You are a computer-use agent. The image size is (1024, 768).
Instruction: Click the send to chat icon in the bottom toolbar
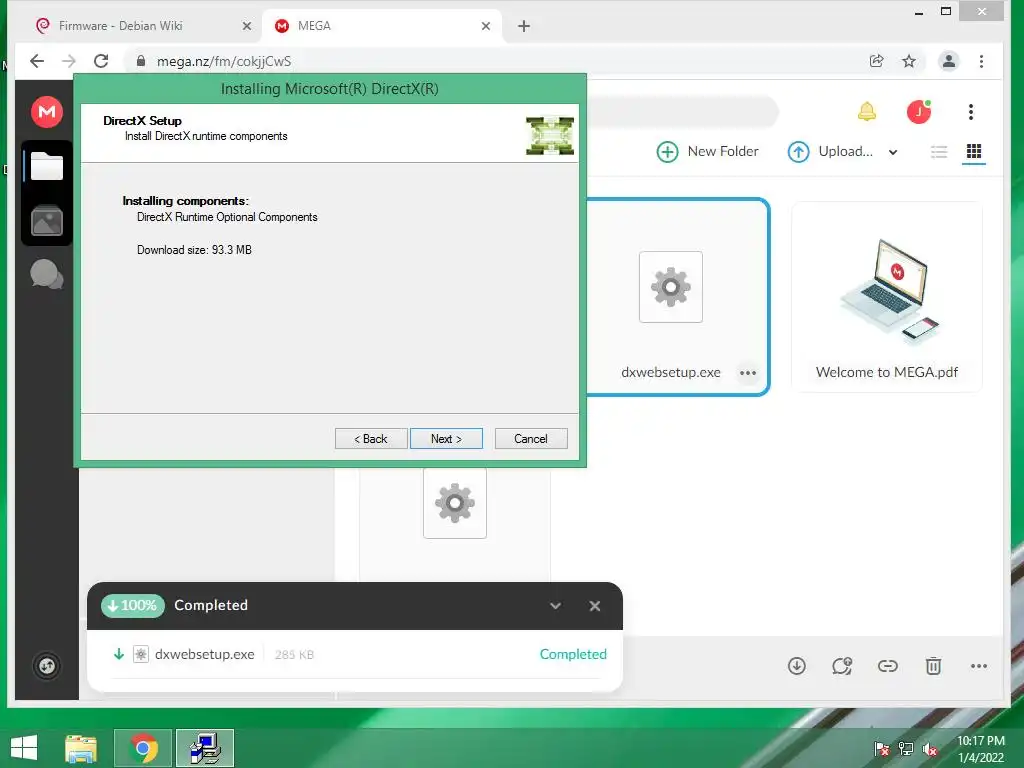pos(842,666)
